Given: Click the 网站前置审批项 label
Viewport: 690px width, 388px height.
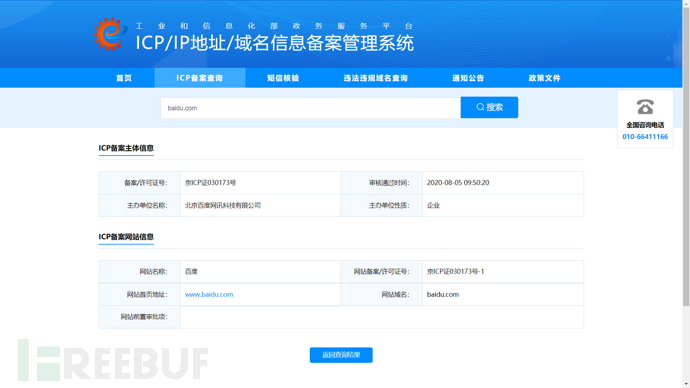Looking at the screenshot, I should pyautogui.click(x=144, y=317).
